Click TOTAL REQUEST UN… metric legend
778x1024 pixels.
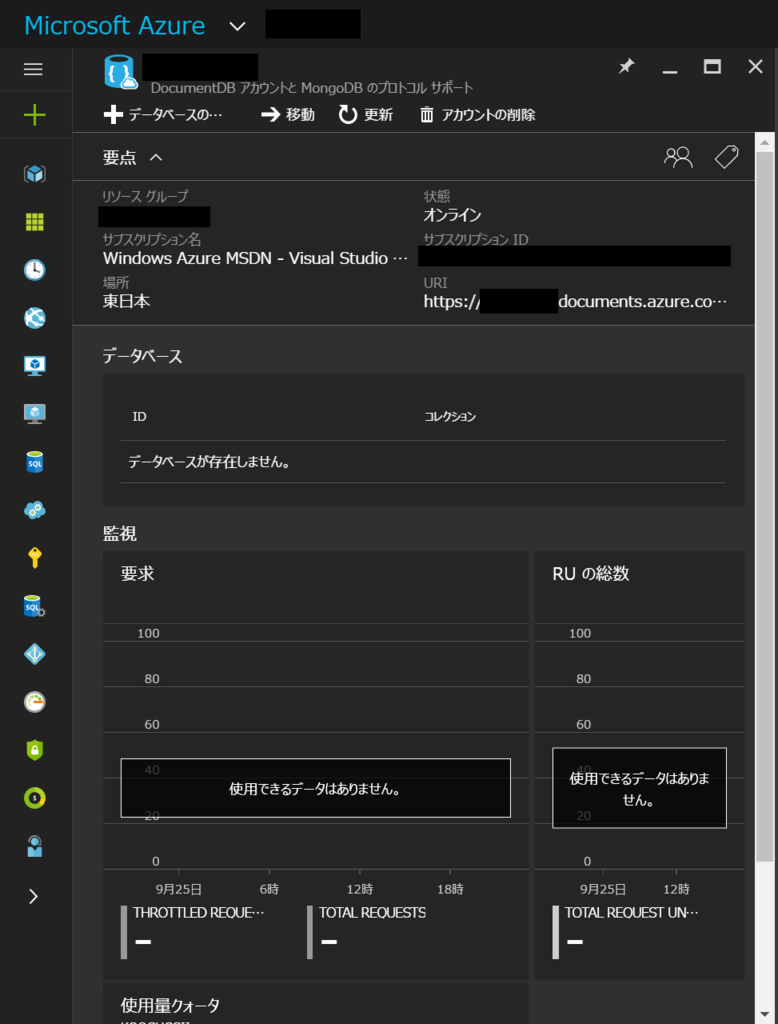(x=626, y=931)
